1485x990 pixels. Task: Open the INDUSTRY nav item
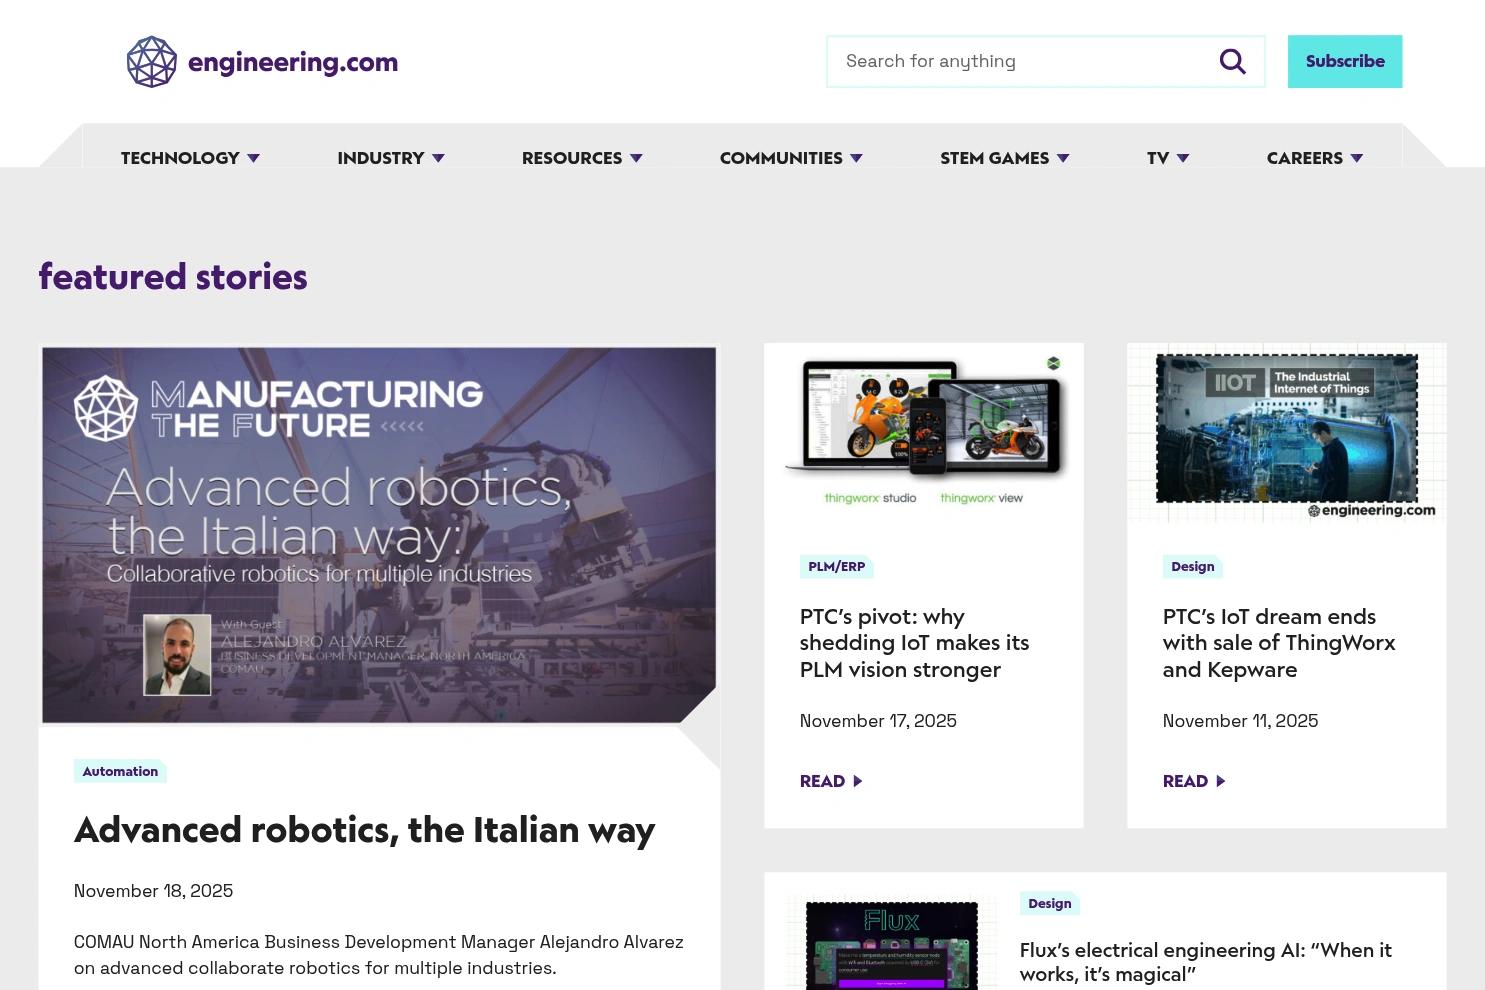381,158
